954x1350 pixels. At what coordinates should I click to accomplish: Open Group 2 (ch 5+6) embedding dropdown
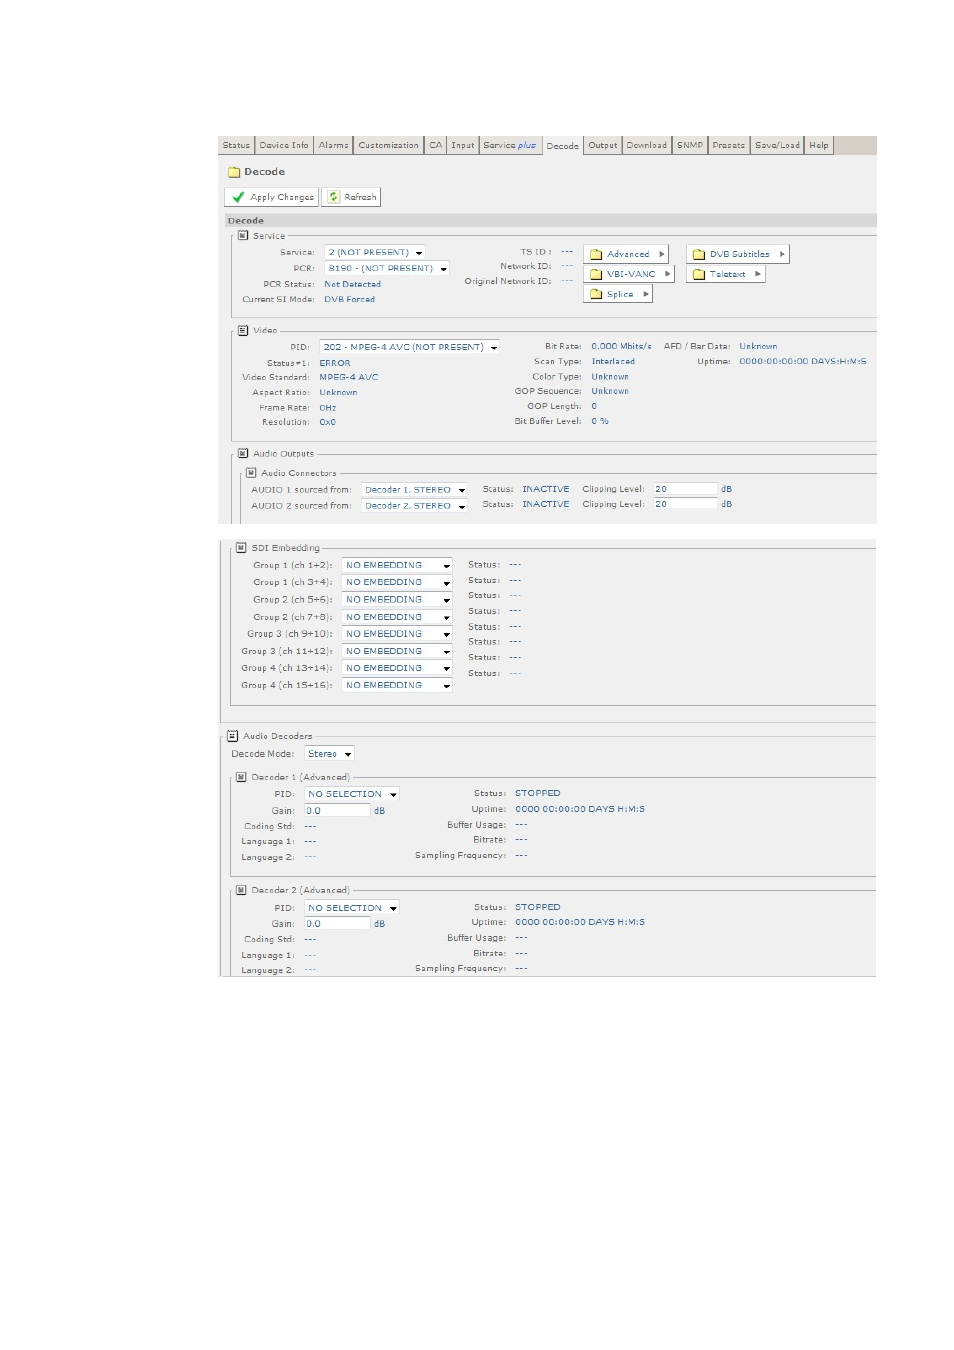tap(397, 600)
